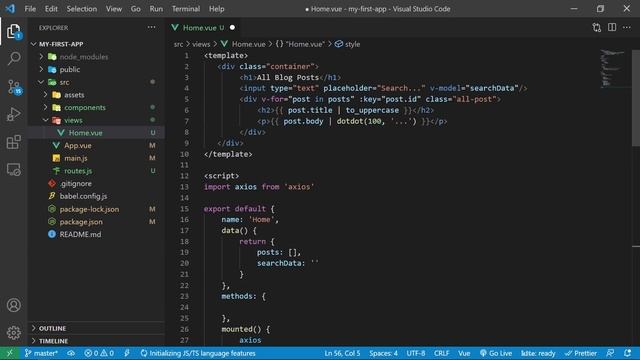Click remote window indicator in status bar
The height and width of the screenshot is (360, 640).
click(x=9, y=353)
